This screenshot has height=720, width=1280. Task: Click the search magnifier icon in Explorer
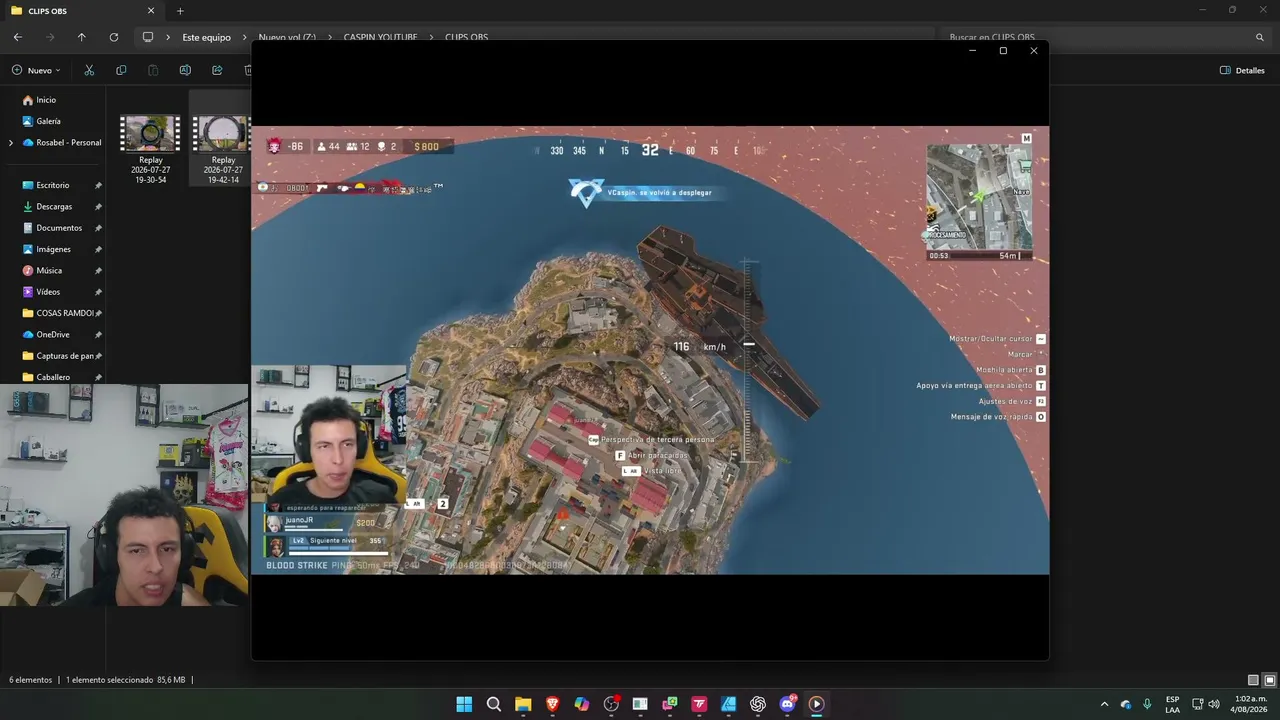[x=1259, y=37]
